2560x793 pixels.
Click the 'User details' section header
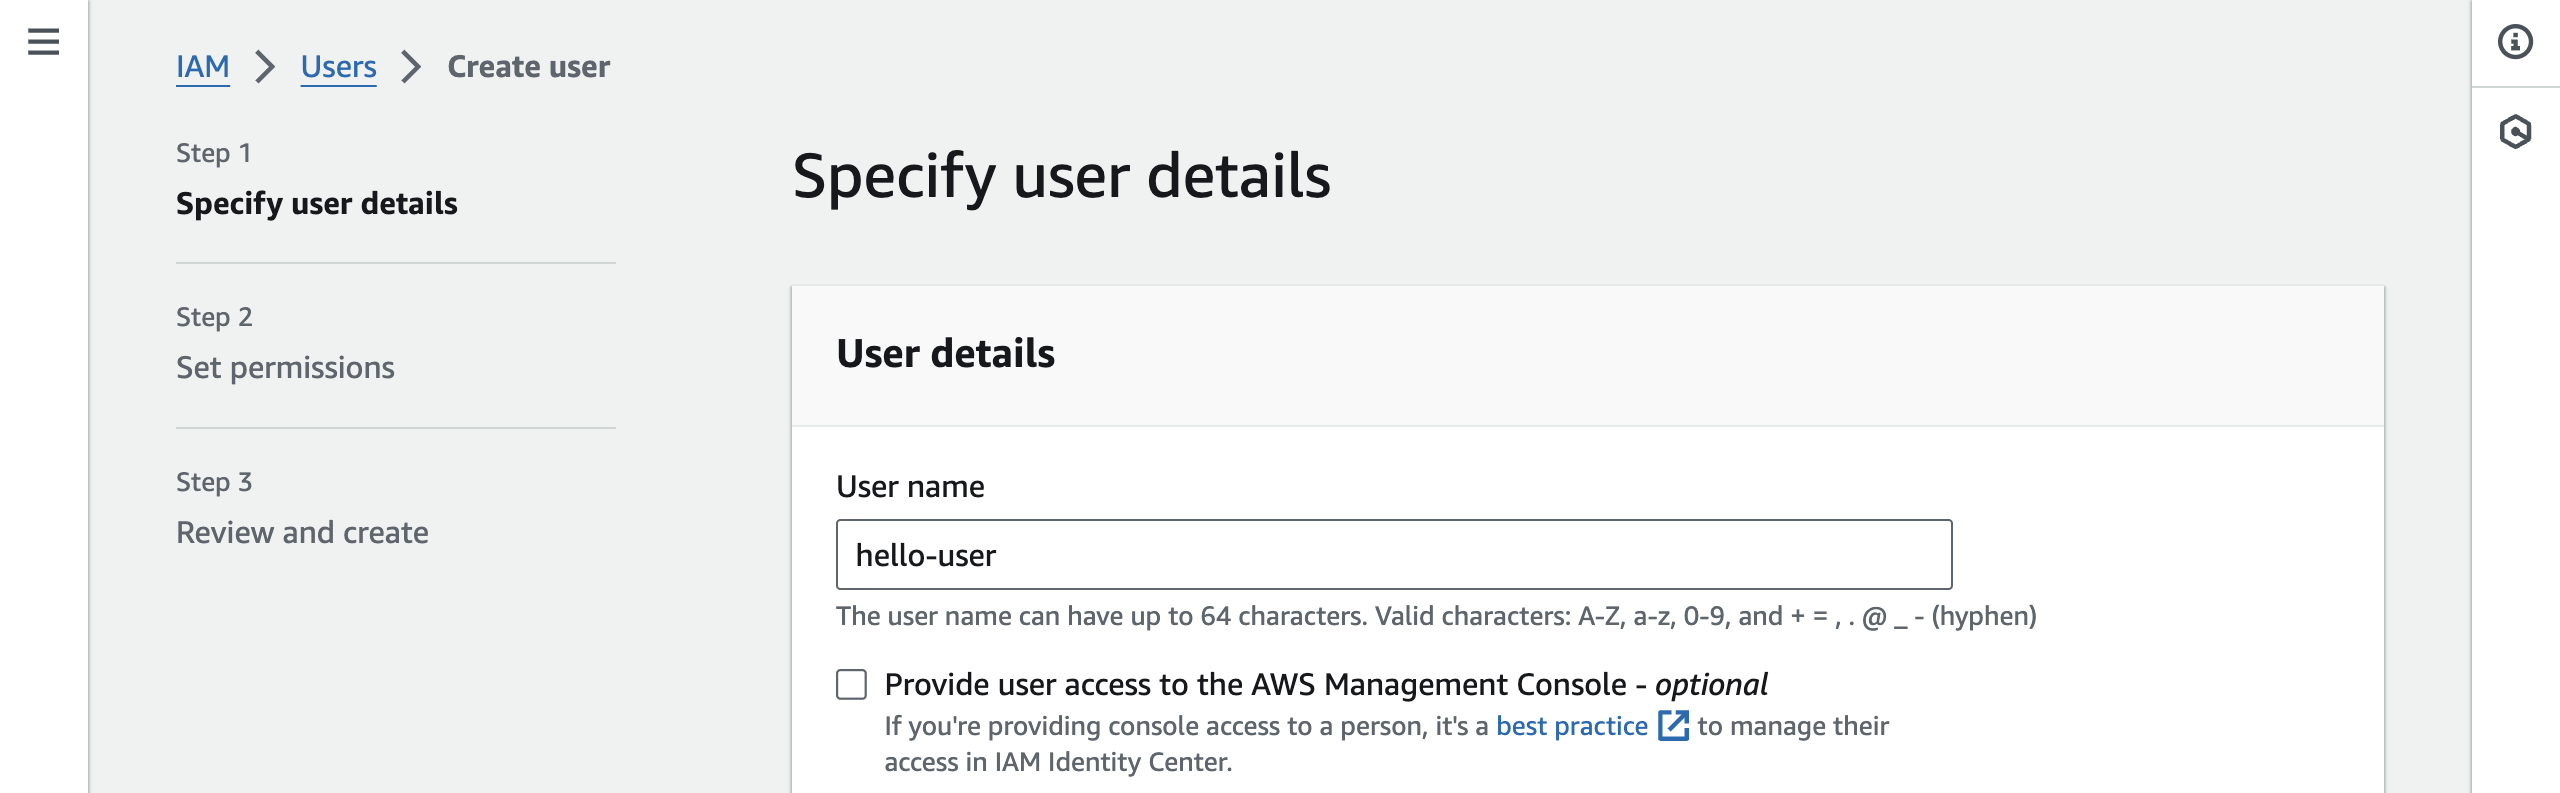coord(945,354)
